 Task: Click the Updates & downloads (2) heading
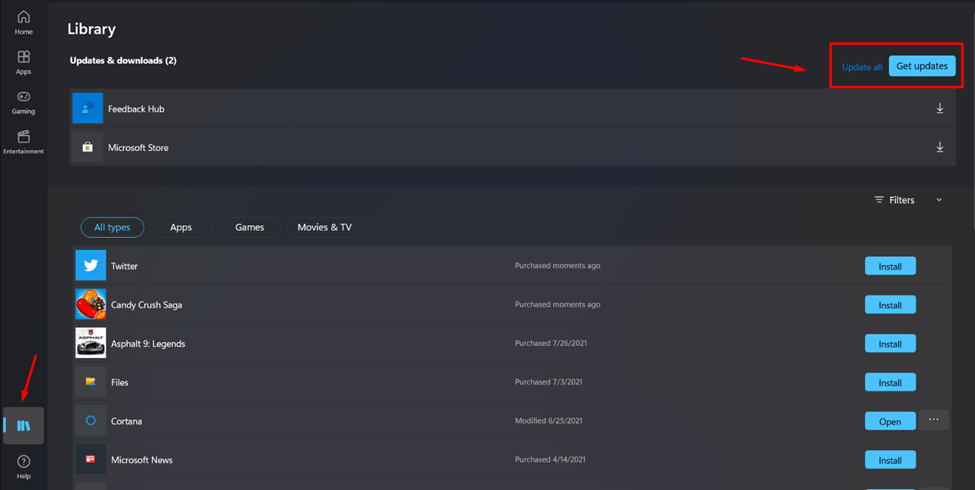tap(123, 60)
